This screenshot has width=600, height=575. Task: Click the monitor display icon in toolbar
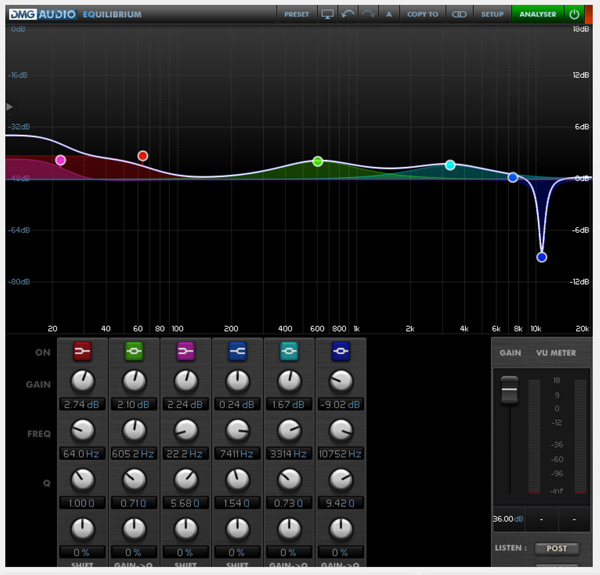coord(327,15)
